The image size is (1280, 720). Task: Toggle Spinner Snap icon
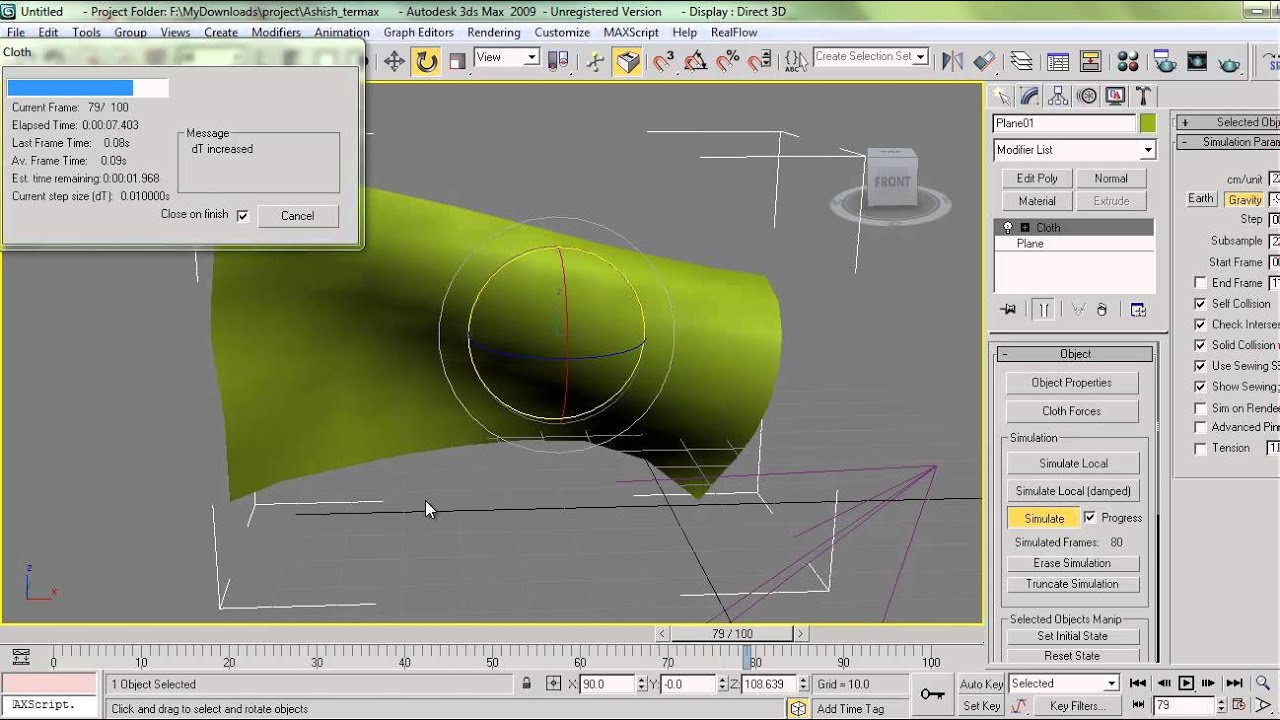click(x=760, y=62)
